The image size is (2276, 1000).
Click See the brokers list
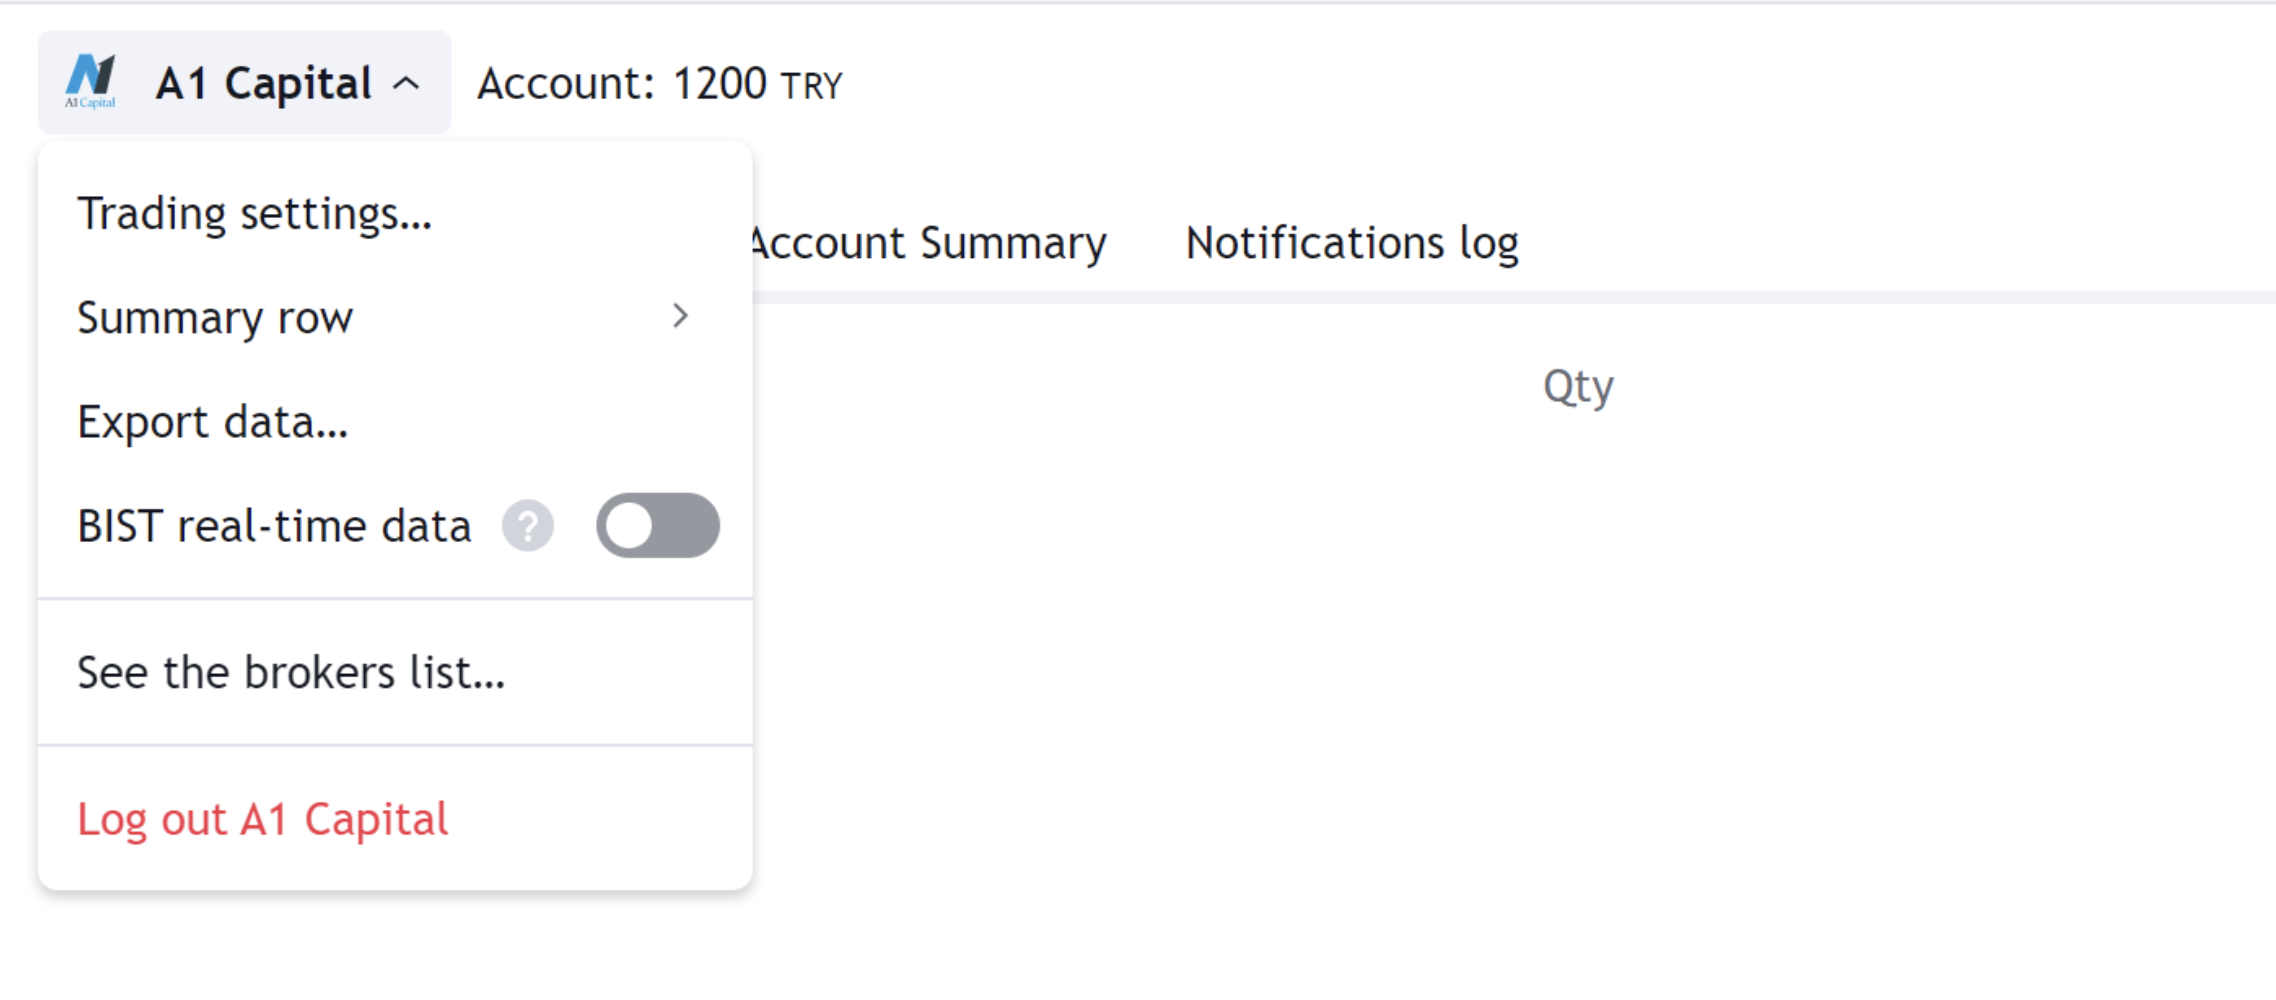coord(291,672)
